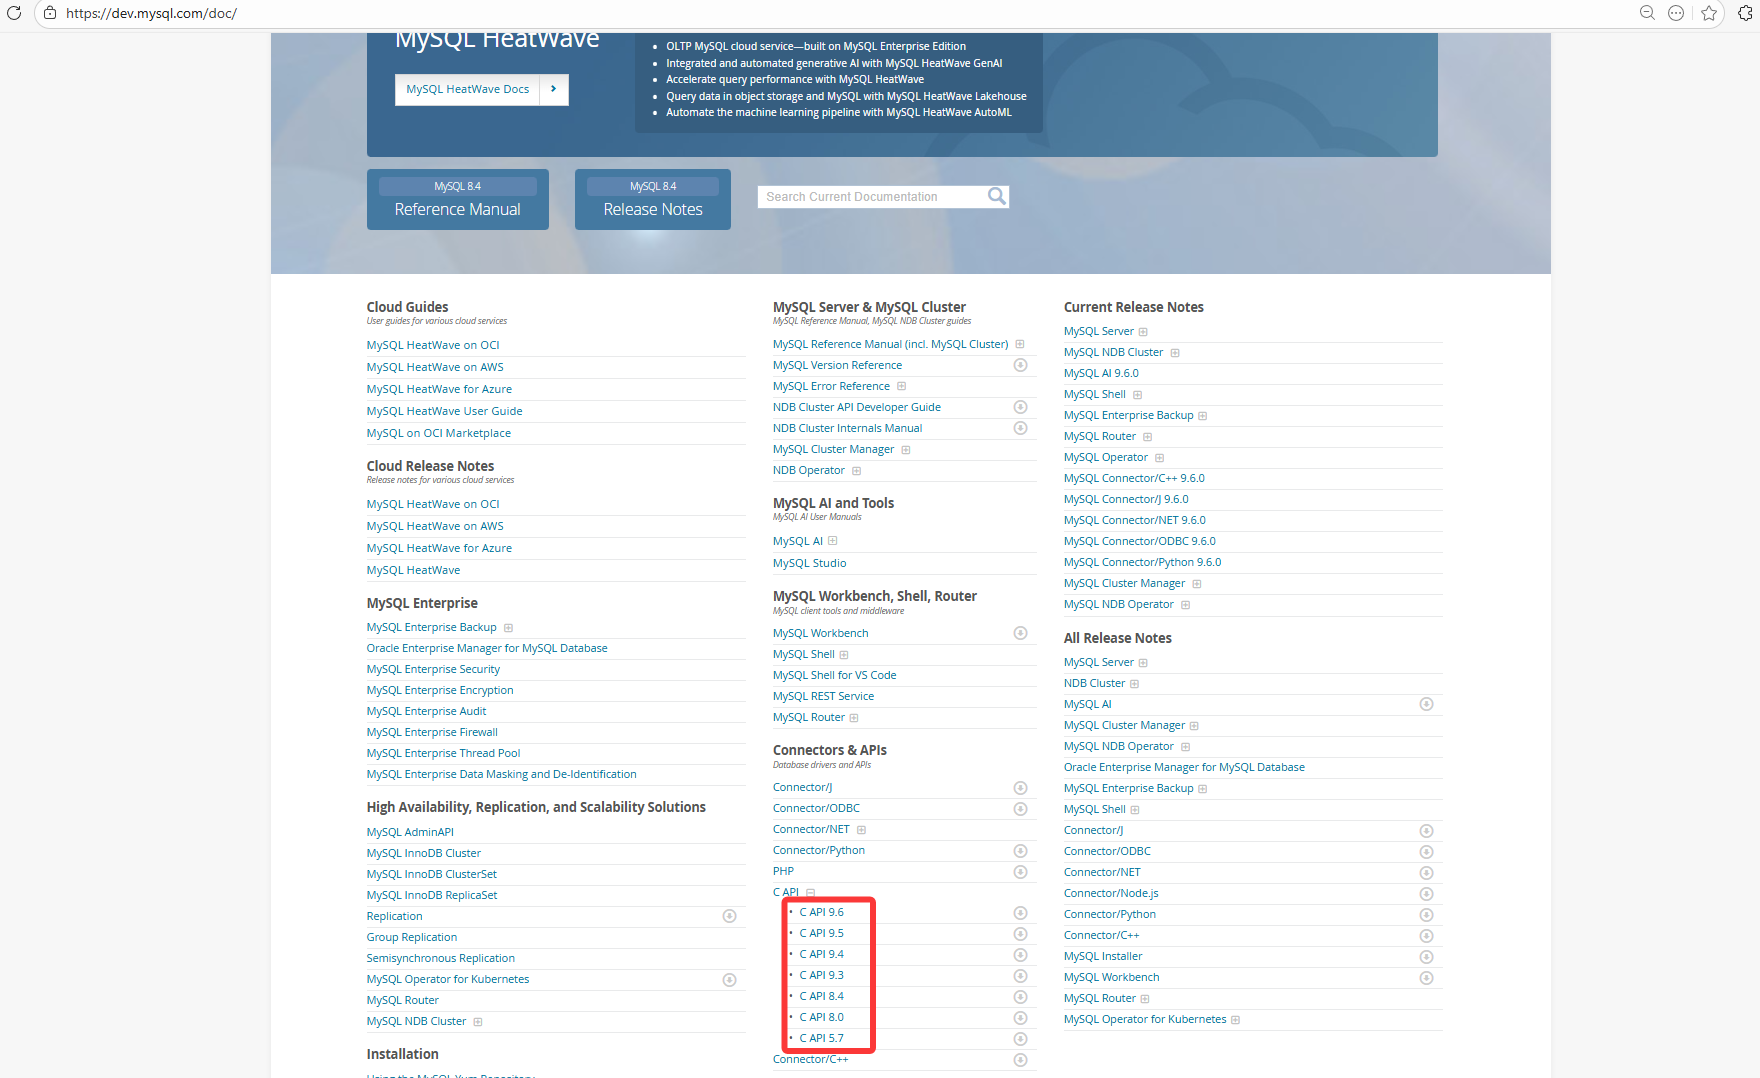Open MySQL HeatWave for Azure cloud release notes

point(439,548)
